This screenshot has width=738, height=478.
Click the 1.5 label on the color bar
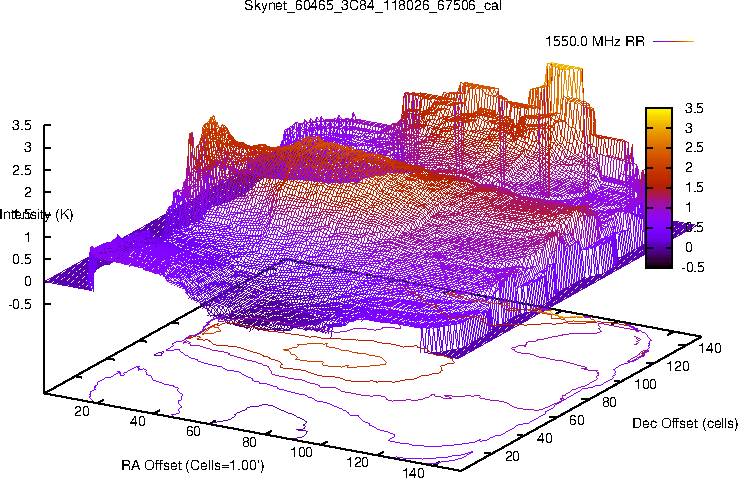[694, 188]
